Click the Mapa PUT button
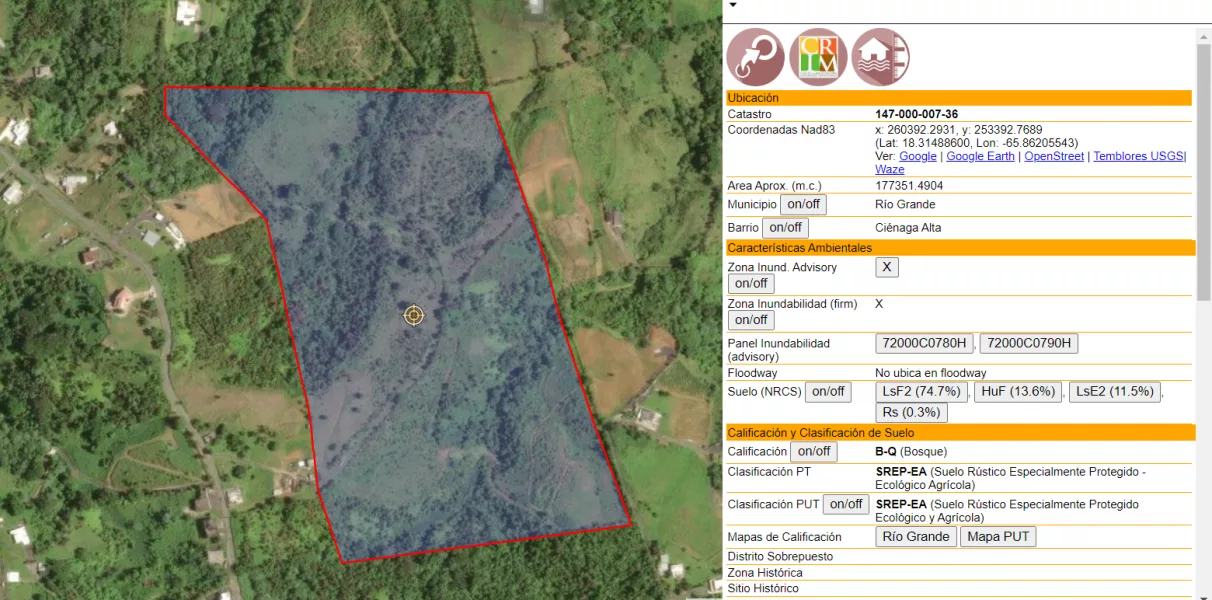The height and width of the screenshot is (600, 1212). [x=998, y=536]
